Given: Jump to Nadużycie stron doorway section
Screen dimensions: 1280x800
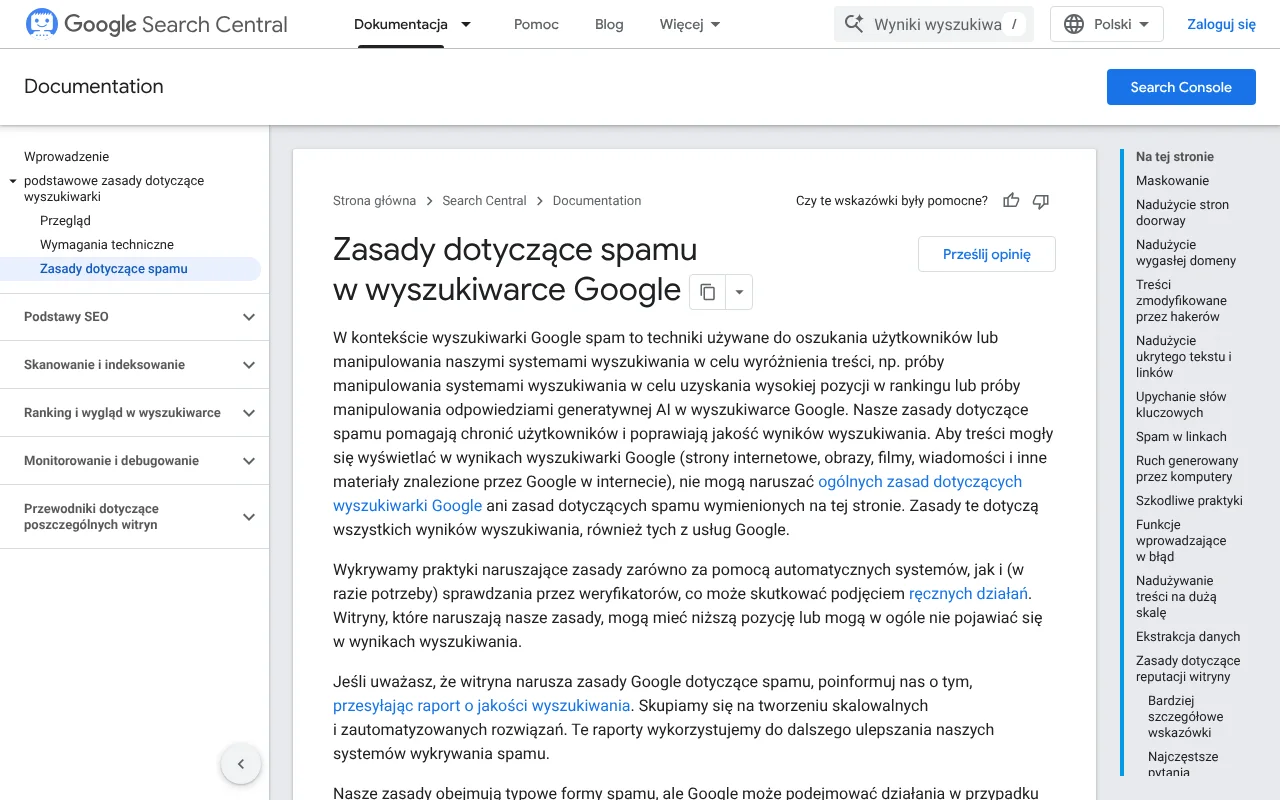Looking at the screenshot, I should (1182, 213).
